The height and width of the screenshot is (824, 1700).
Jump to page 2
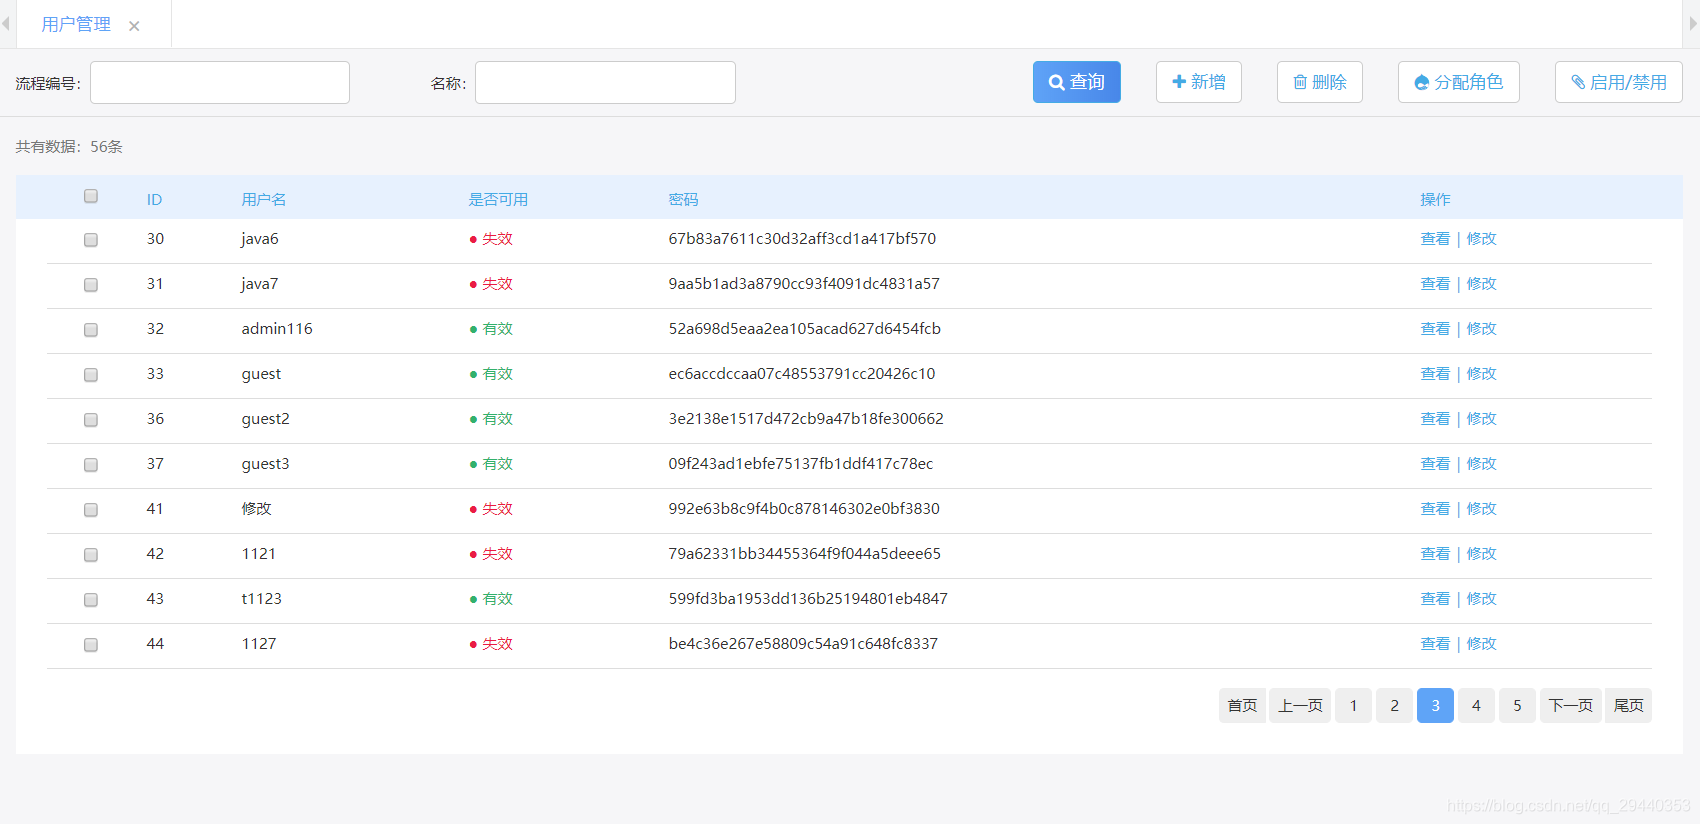click(x=1394, y=705)
